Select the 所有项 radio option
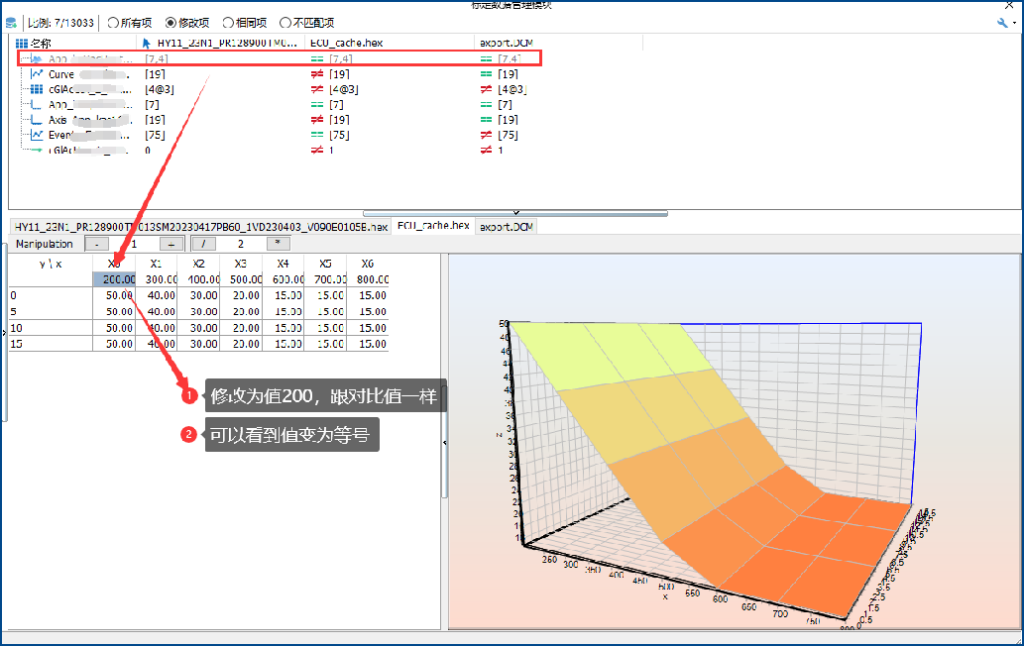The image size is (1024, 646). click(113, 22)
